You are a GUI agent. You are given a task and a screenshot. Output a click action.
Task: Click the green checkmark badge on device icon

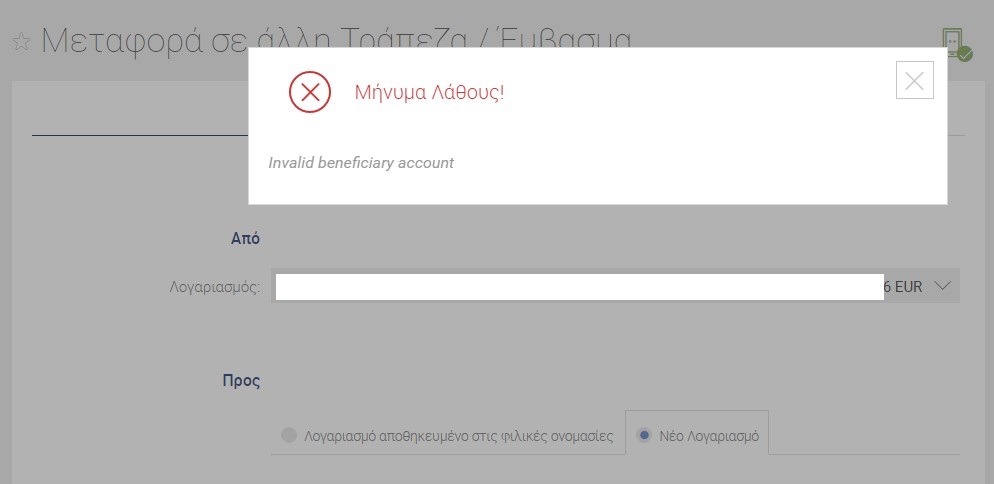click(965, 55)
